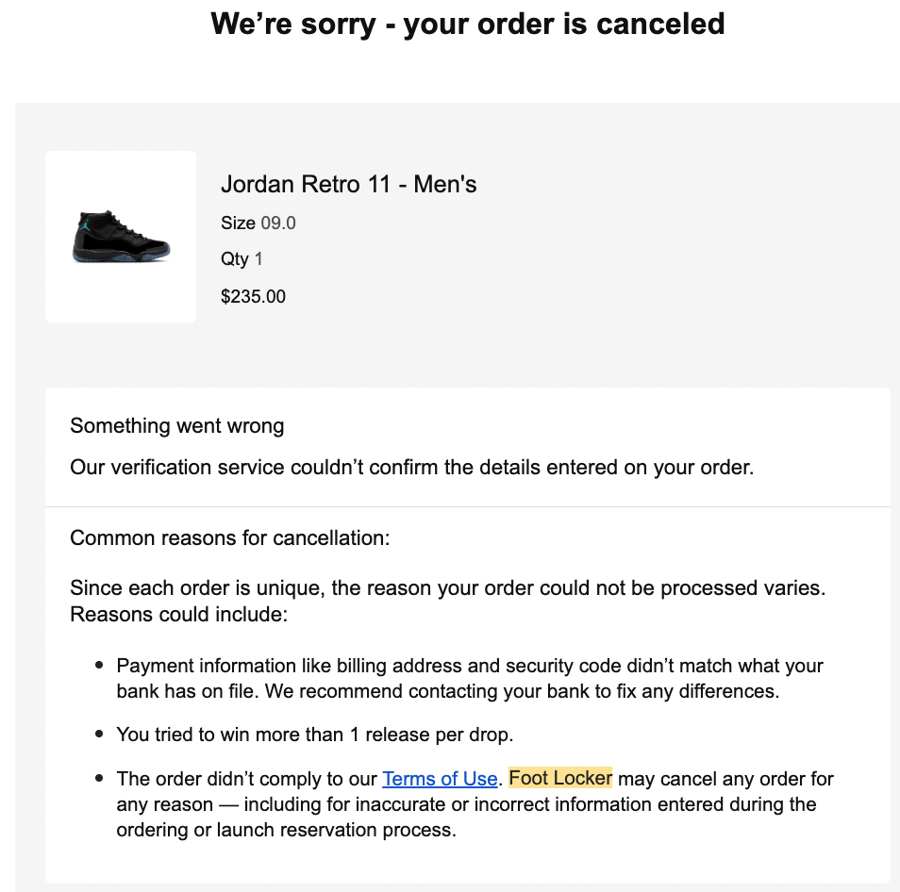Screen dimensions: 900x892
Task: Click the Something went wrong heading
Action: point(177,426)
